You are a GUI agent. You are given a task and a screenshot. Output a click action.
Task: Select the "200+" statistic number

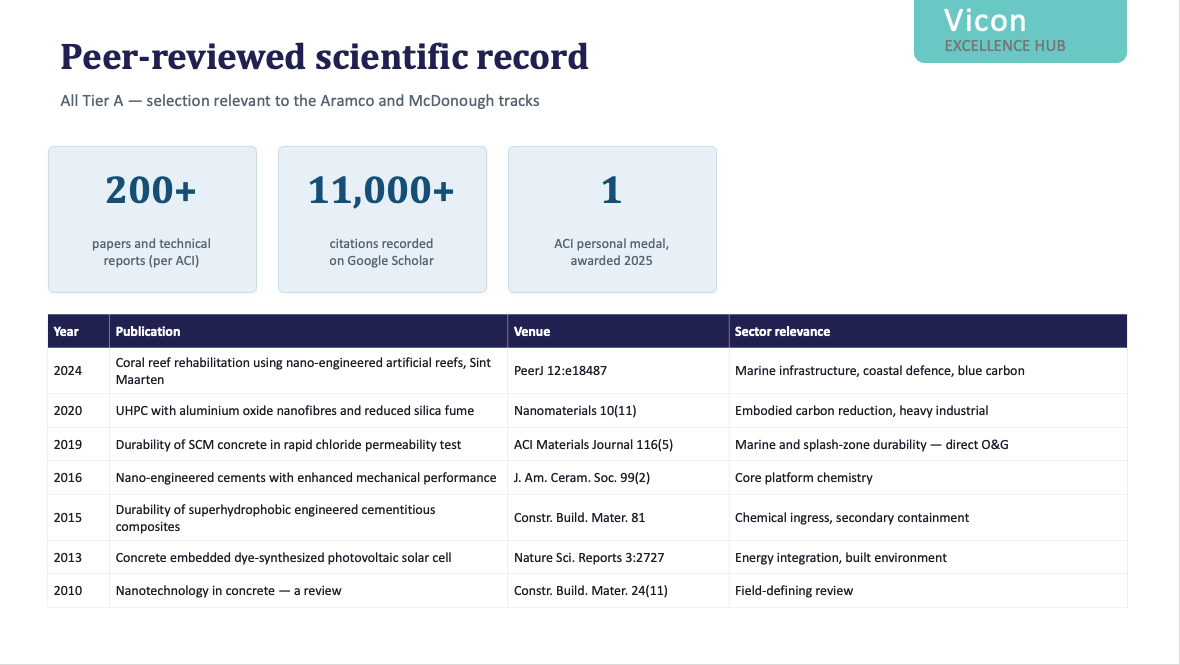[151, 190]
